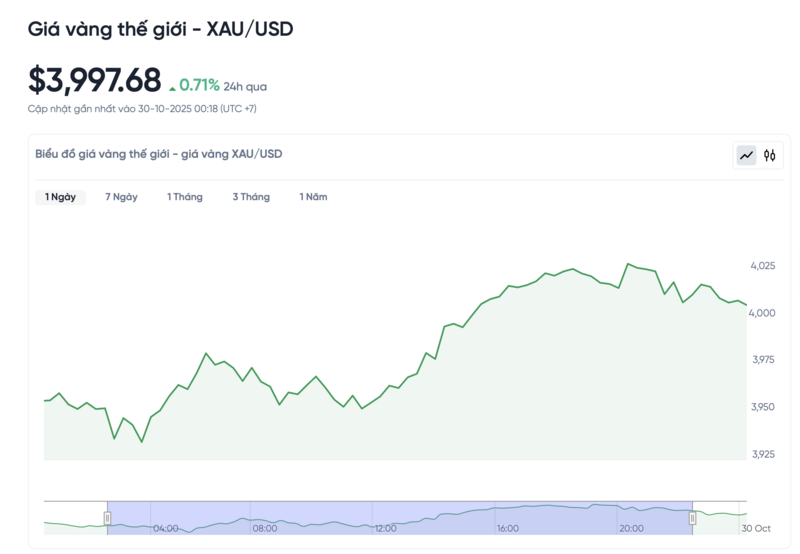Click the left handle of range slider
The height and width of the screenshot is (554, 800).
point(108,517)
